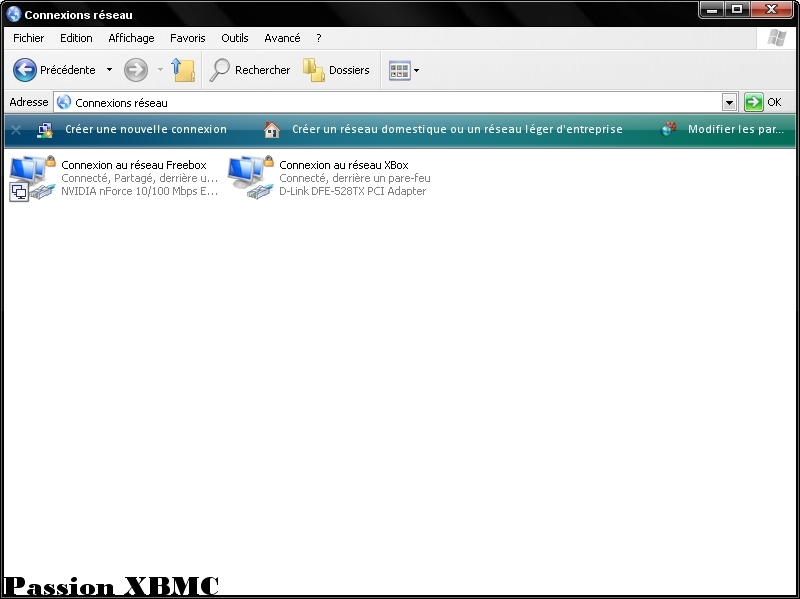Open the Affichage menu

coord(131,38)
